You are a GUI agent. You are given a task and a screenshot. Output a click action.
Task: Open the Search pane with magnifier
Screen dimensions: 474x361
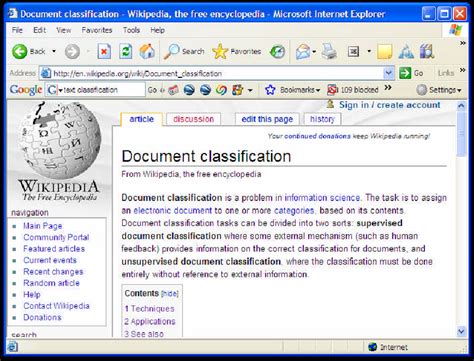(184, 51)
